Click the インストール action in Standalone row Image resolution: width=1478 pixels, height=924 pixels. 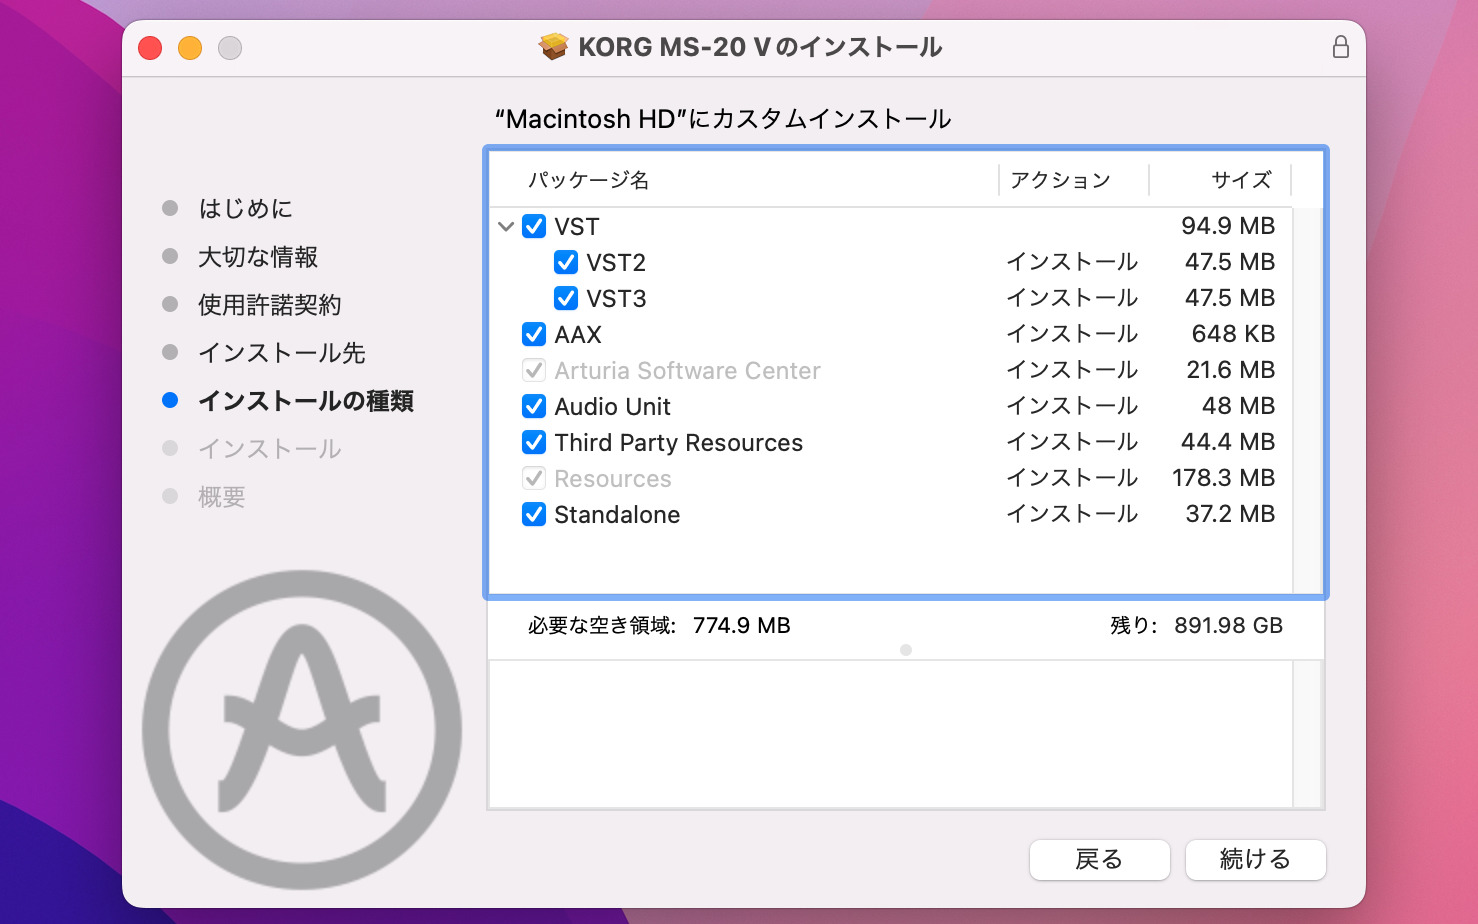point(1072,514)
